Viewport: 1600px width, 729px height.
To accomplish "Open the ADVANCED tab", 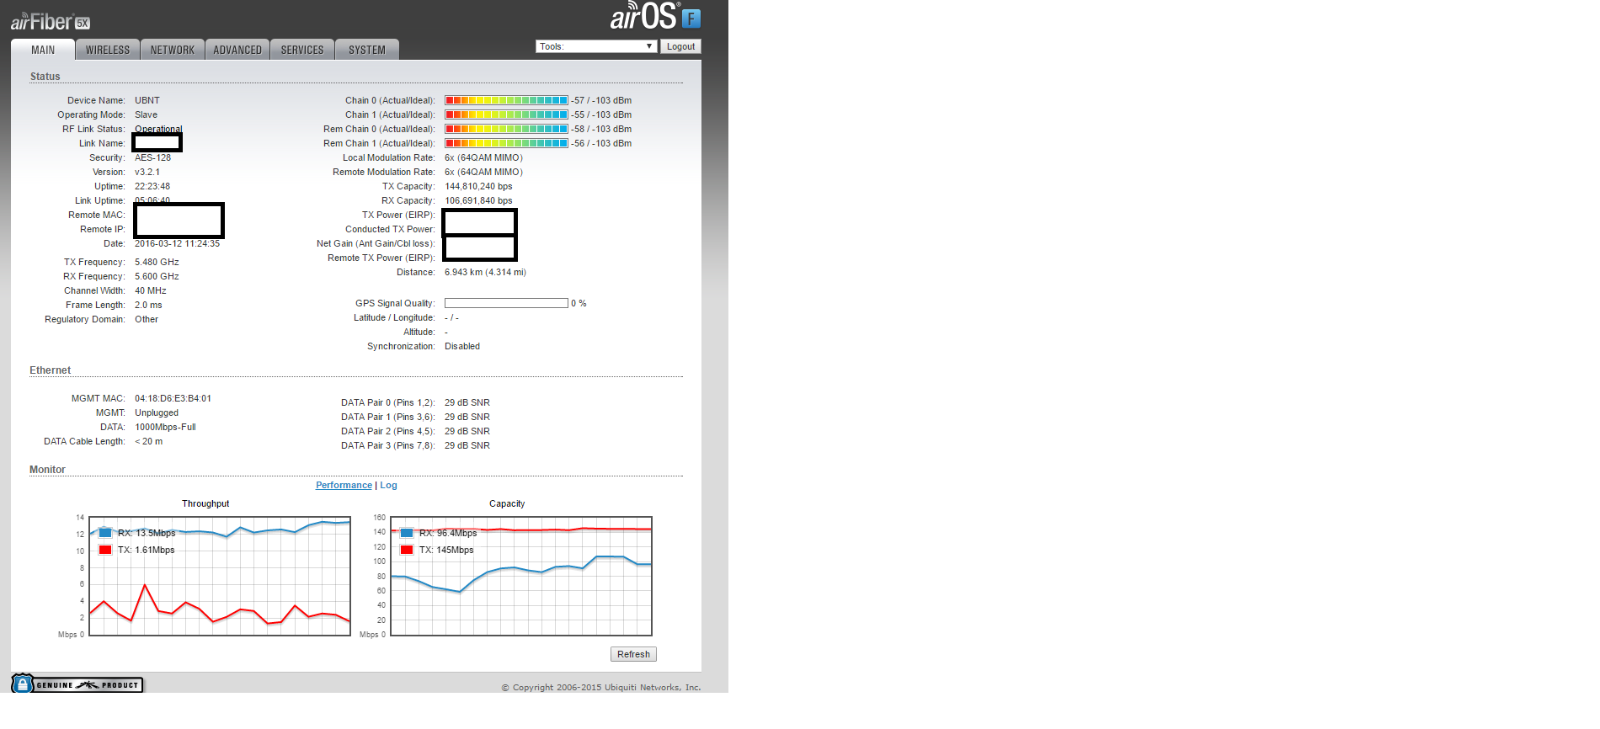I will (x=237, y=50).
